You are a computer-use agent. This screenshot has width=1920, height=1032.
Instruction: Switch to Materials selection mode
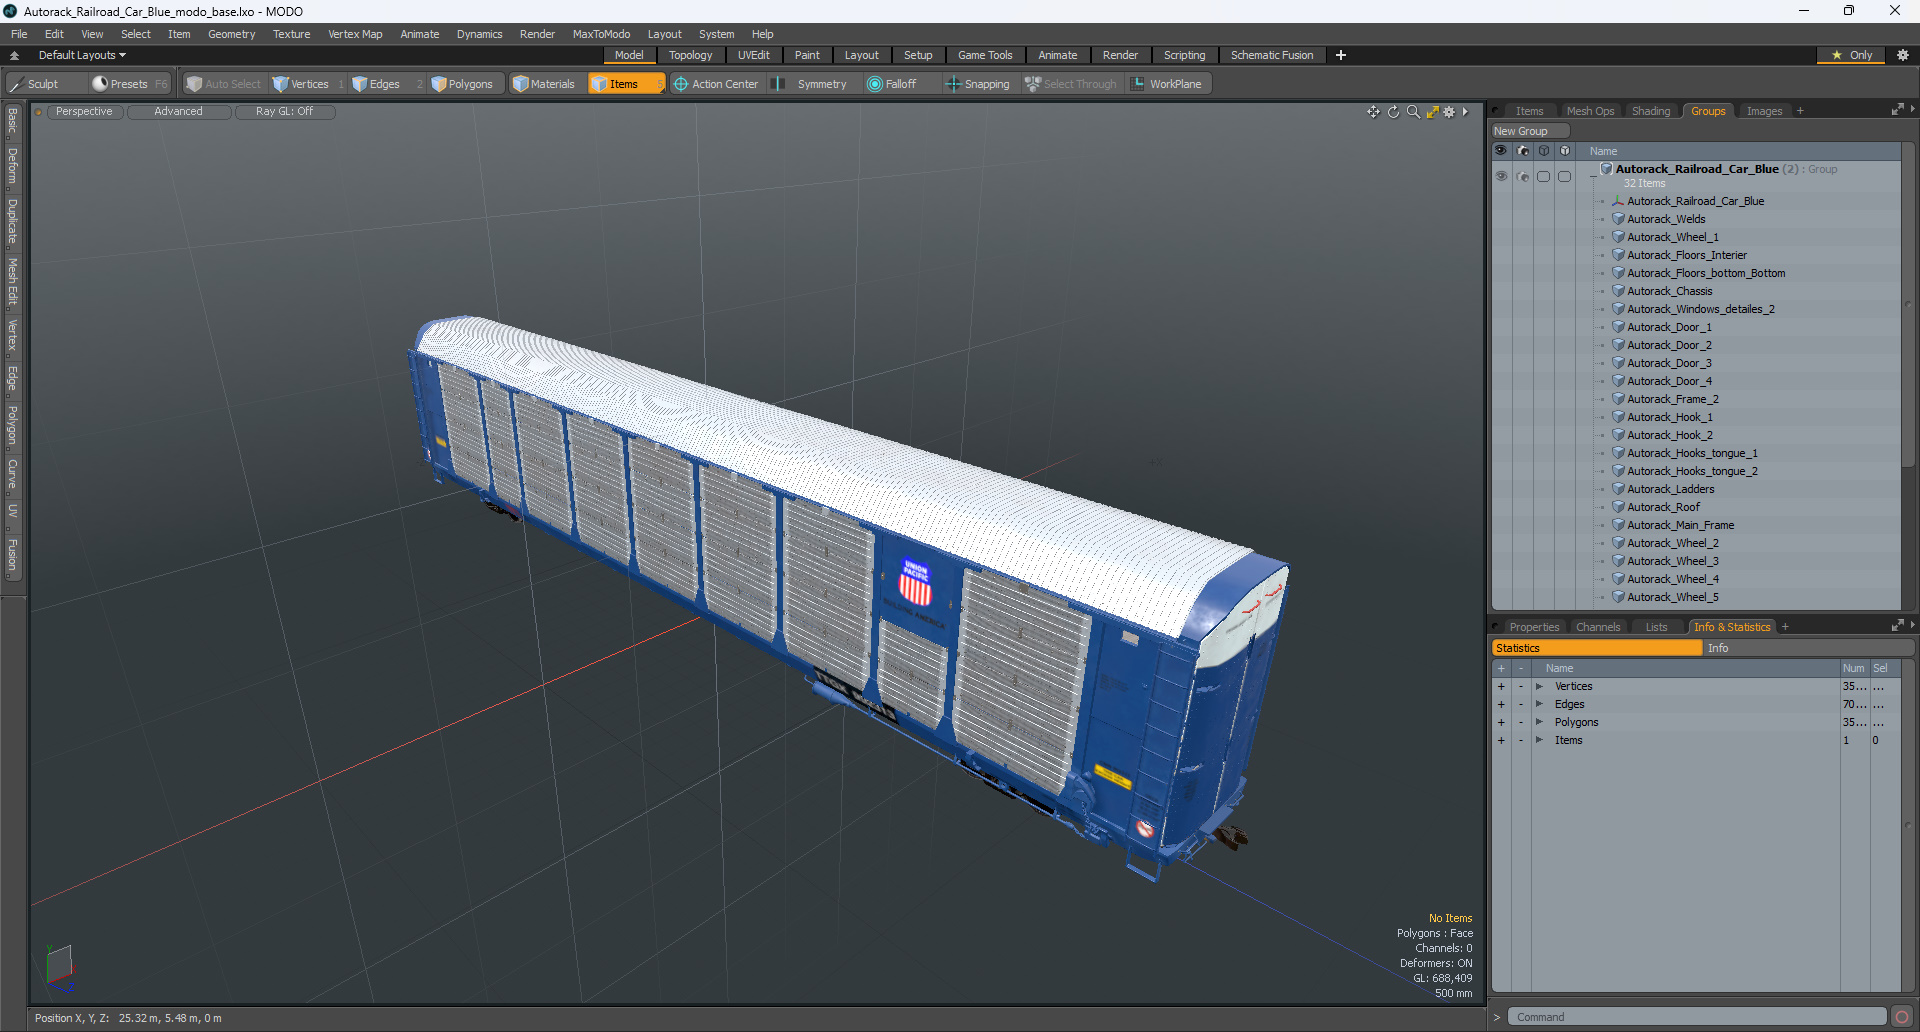543,84
